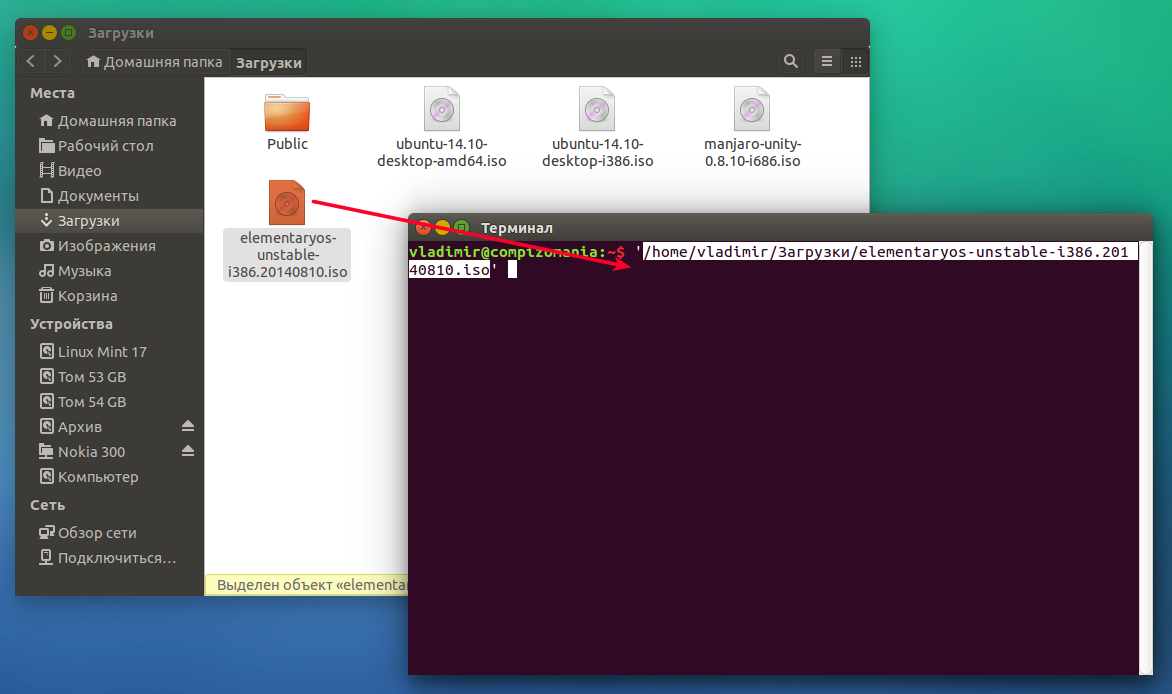Viewport: 1172px width, 694px height.
Task: Minimize the Терминал window
Action: 442,227
